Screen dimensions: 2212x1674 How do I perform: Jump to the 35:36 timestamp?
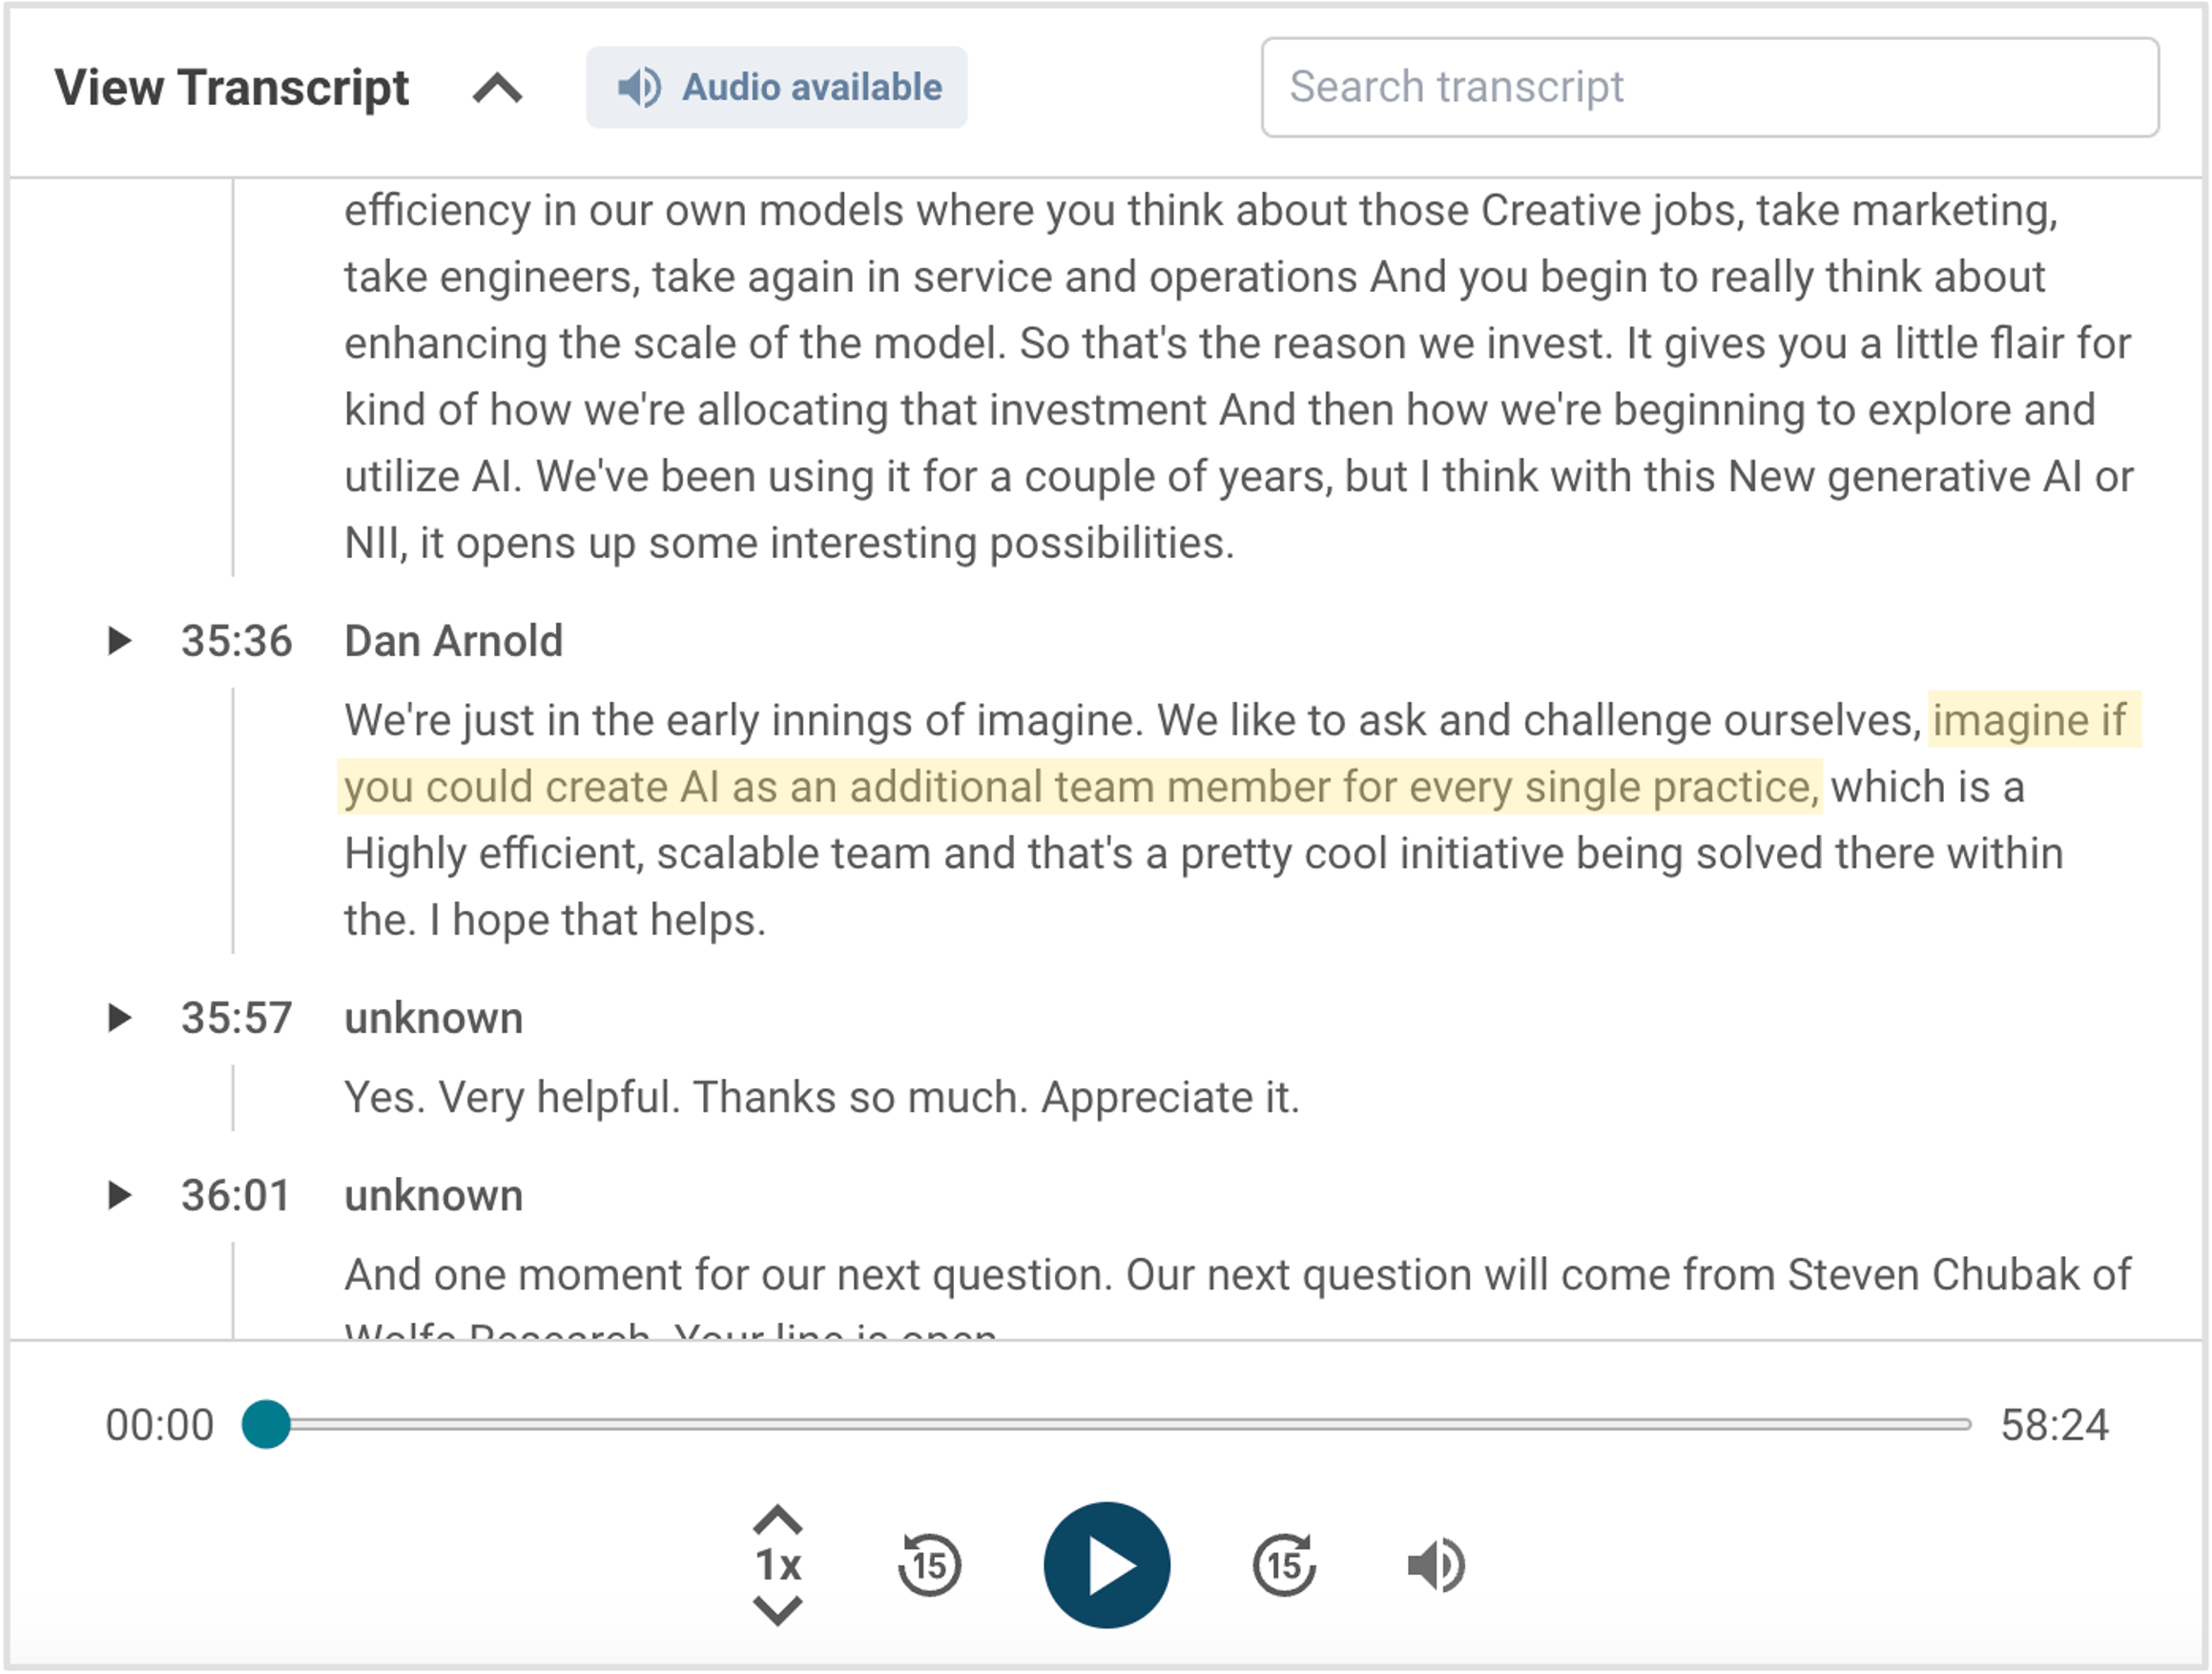point(236,641)
